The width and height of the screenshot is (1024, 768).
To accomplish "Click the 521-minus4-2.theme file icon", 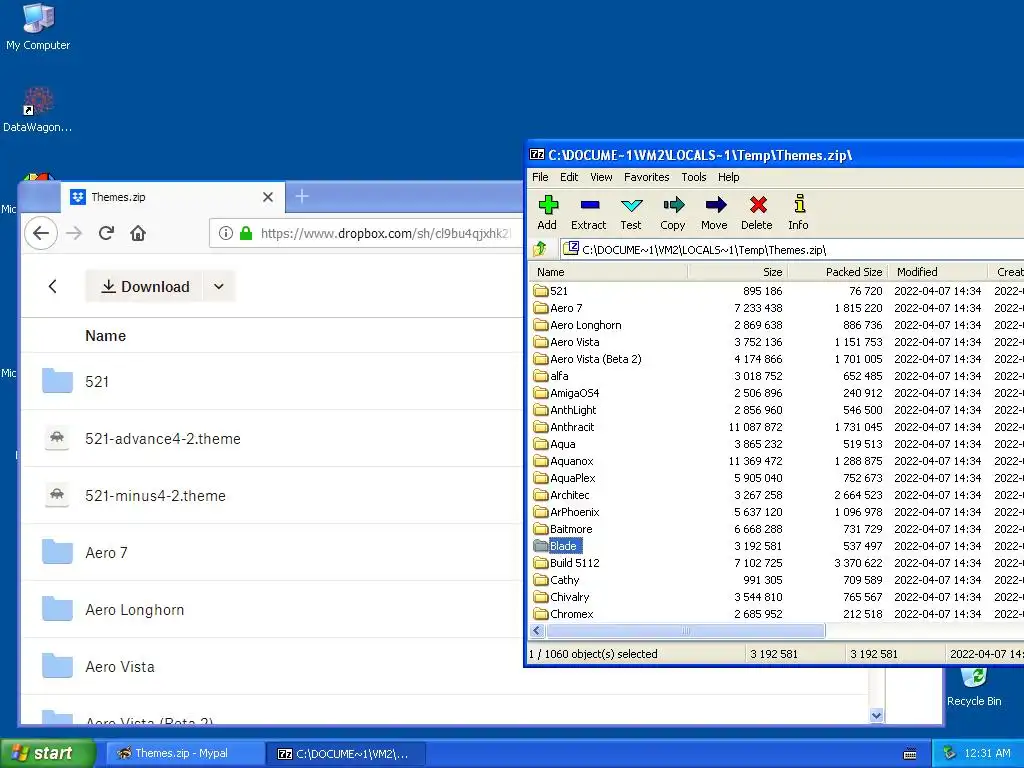I will tap(57, 494).
